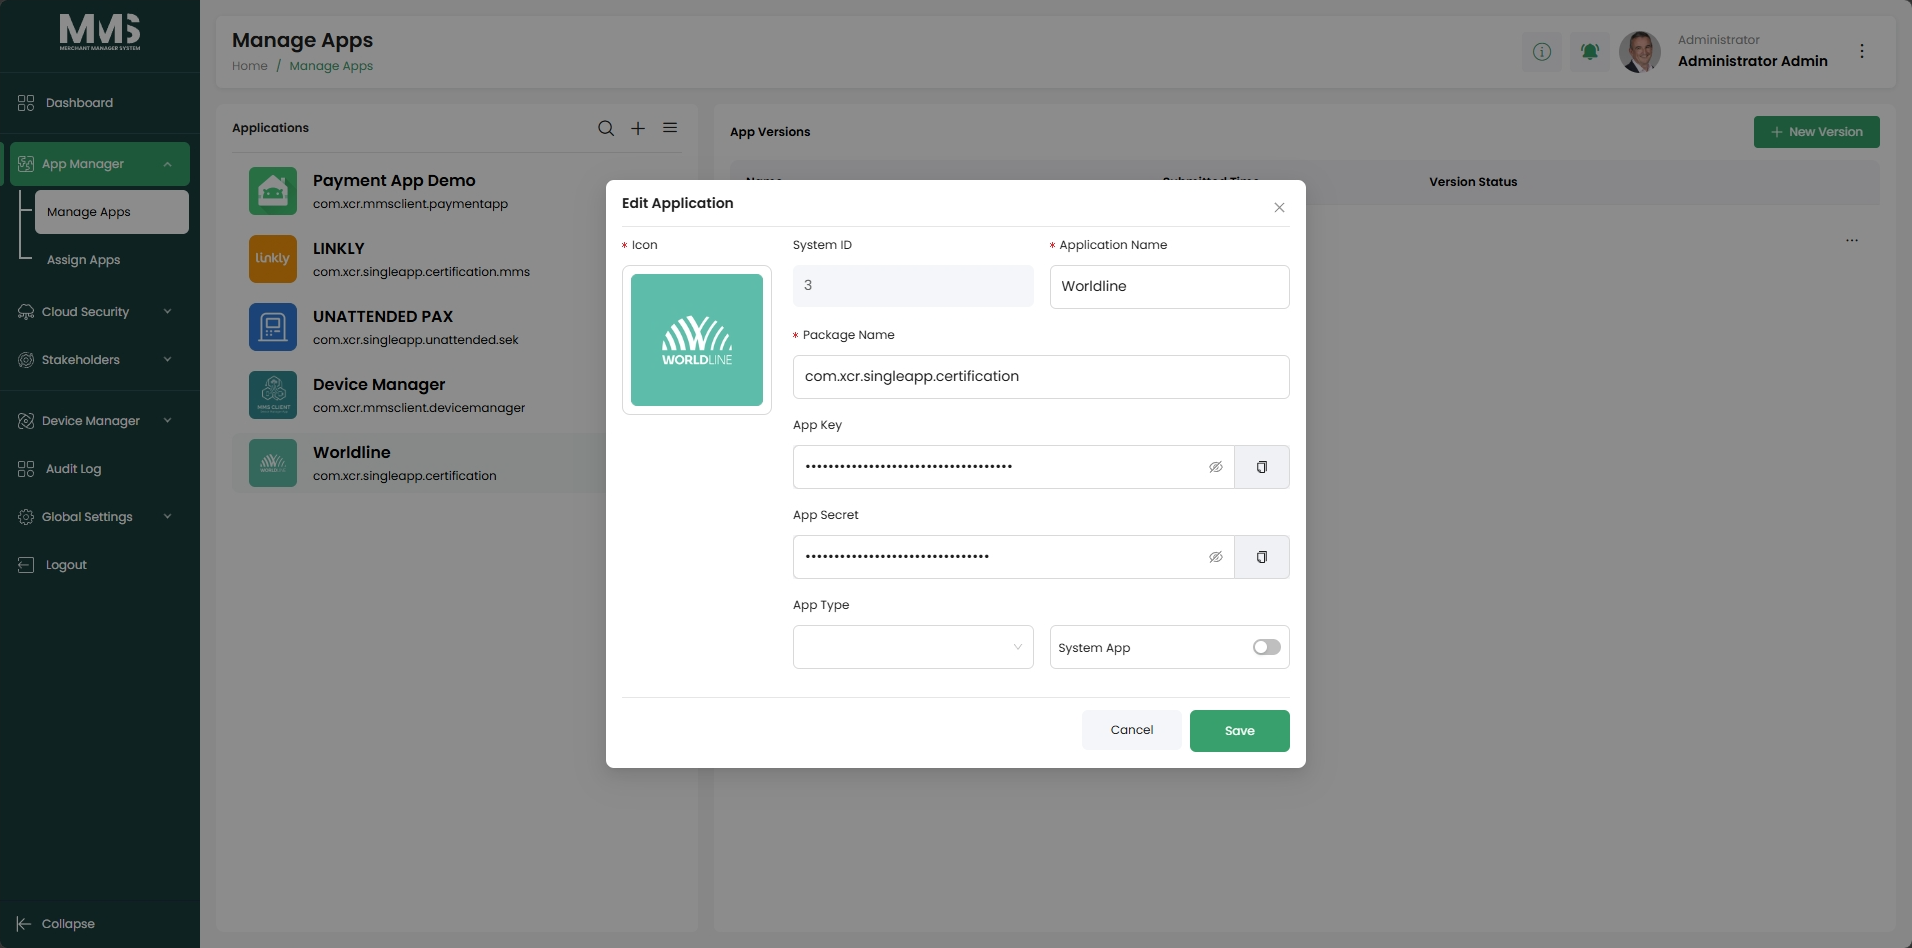Expand Cloud Security menu

[x=100, y=312]
